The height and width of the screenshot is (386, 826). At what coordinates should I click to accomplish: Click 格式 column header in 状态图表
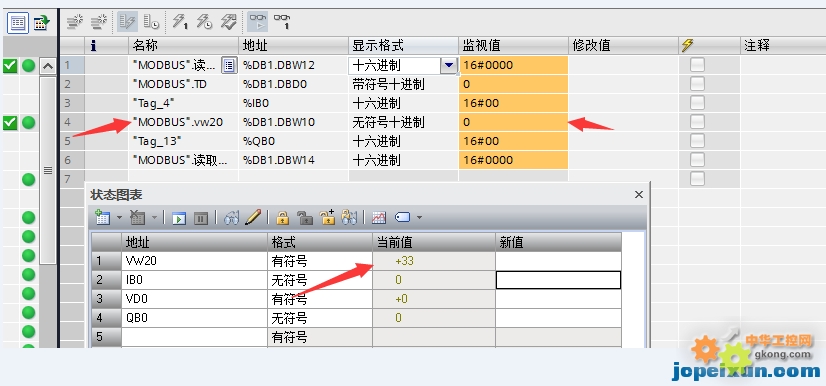point(320,242)
